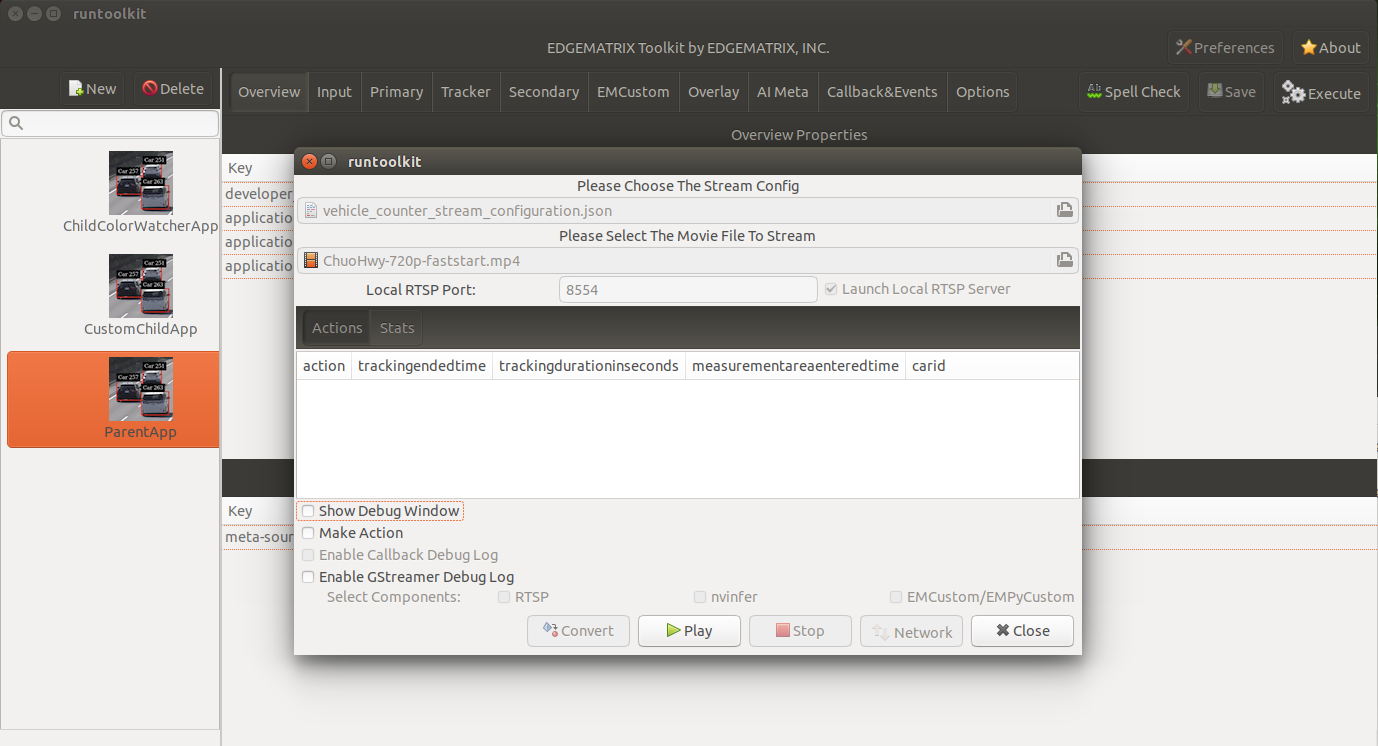Click the Save button

[x=1231, y=91]
